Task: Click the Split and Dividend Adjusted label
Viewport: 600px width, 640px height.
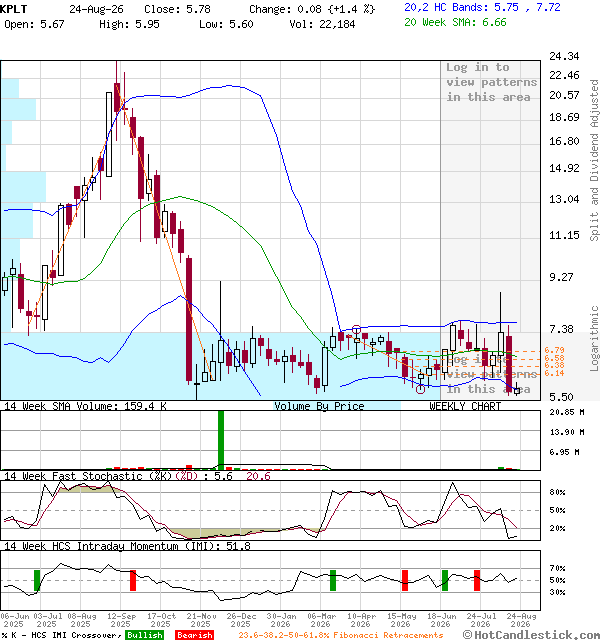Action: [x=594, y=160]
